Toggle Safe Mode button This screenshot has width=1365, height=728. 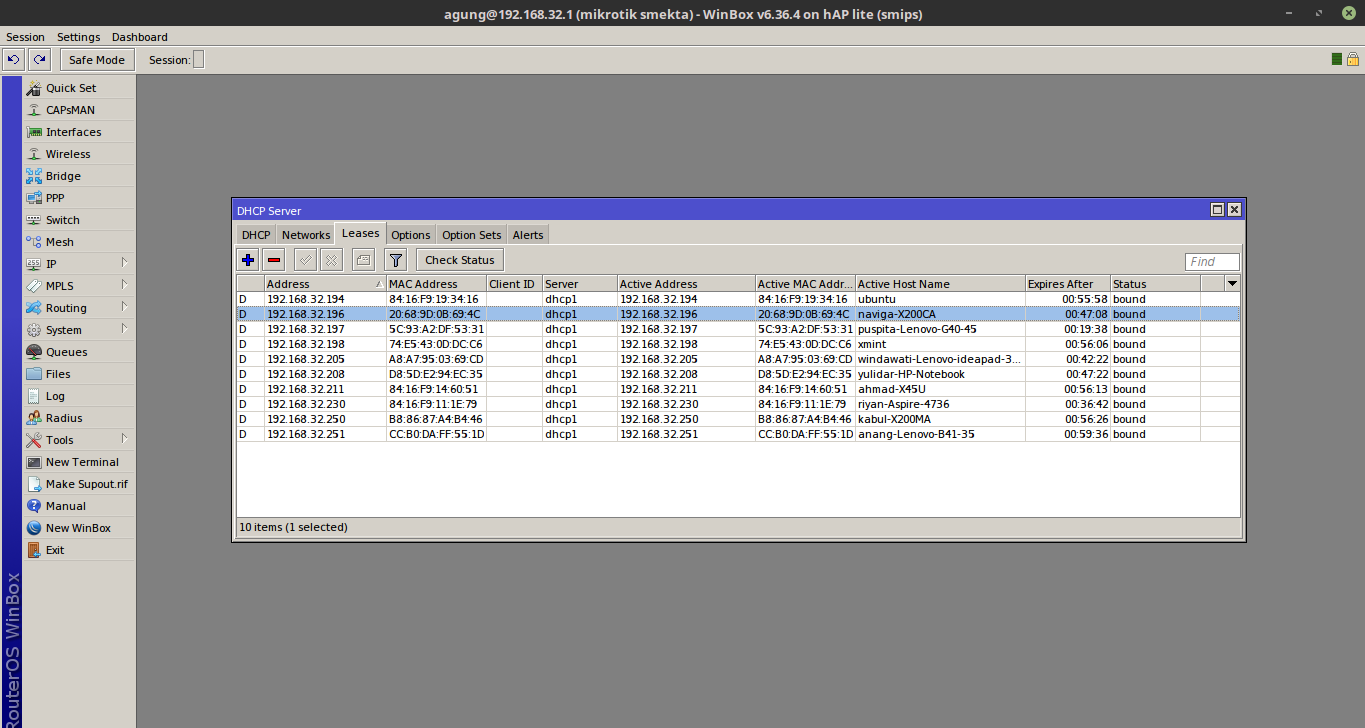97,60
